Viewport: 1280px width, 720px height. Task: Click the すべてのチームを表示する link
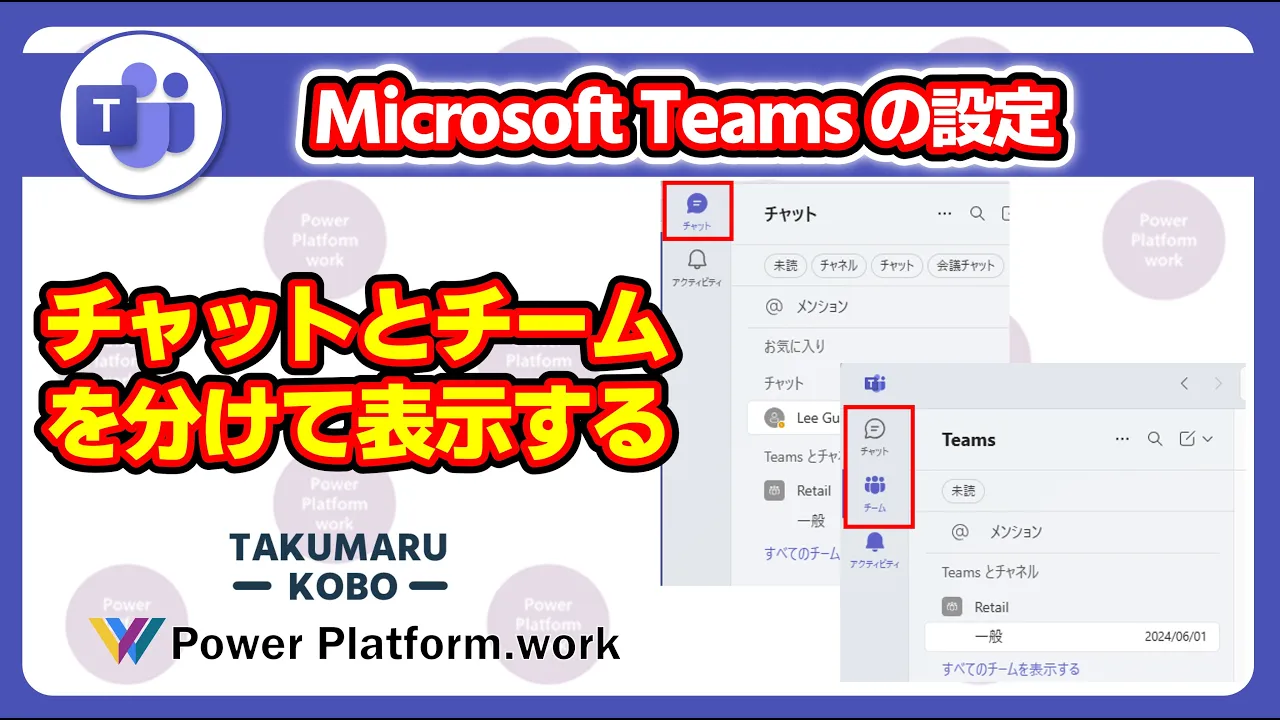(1011, 669)
